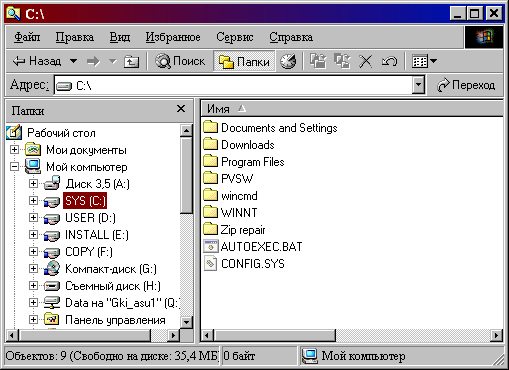This screenshot has height=370, width=509.
Task: Open the address bar dropdown arrow
Action: pos(418,86)
